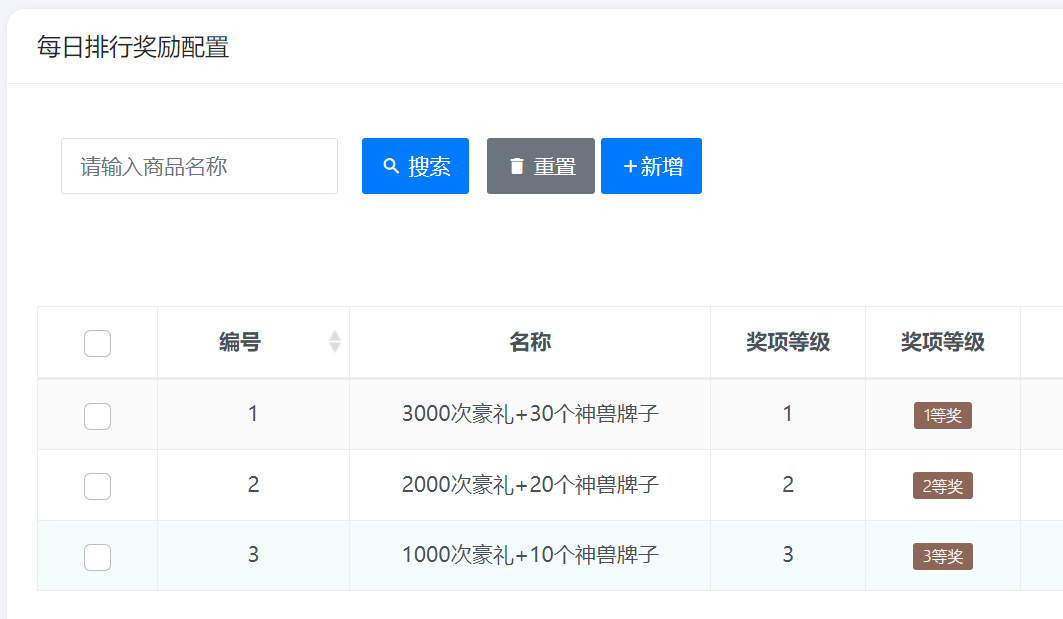Click the 2等奖 brown badge
Image resolution: width=1063 pixels, height=619 pixels.
(942, 486)
